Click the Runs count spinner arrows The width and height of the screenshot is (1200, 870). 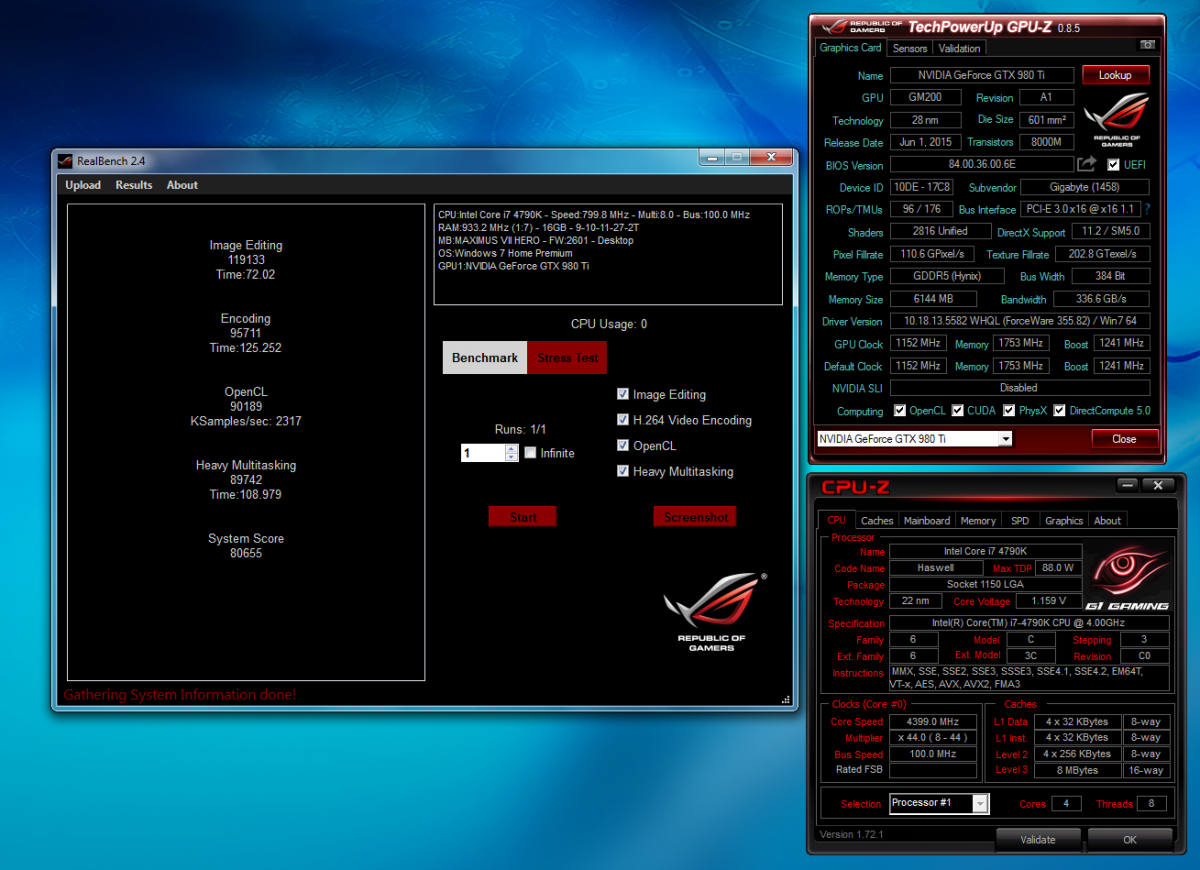[x=512, y=453]
